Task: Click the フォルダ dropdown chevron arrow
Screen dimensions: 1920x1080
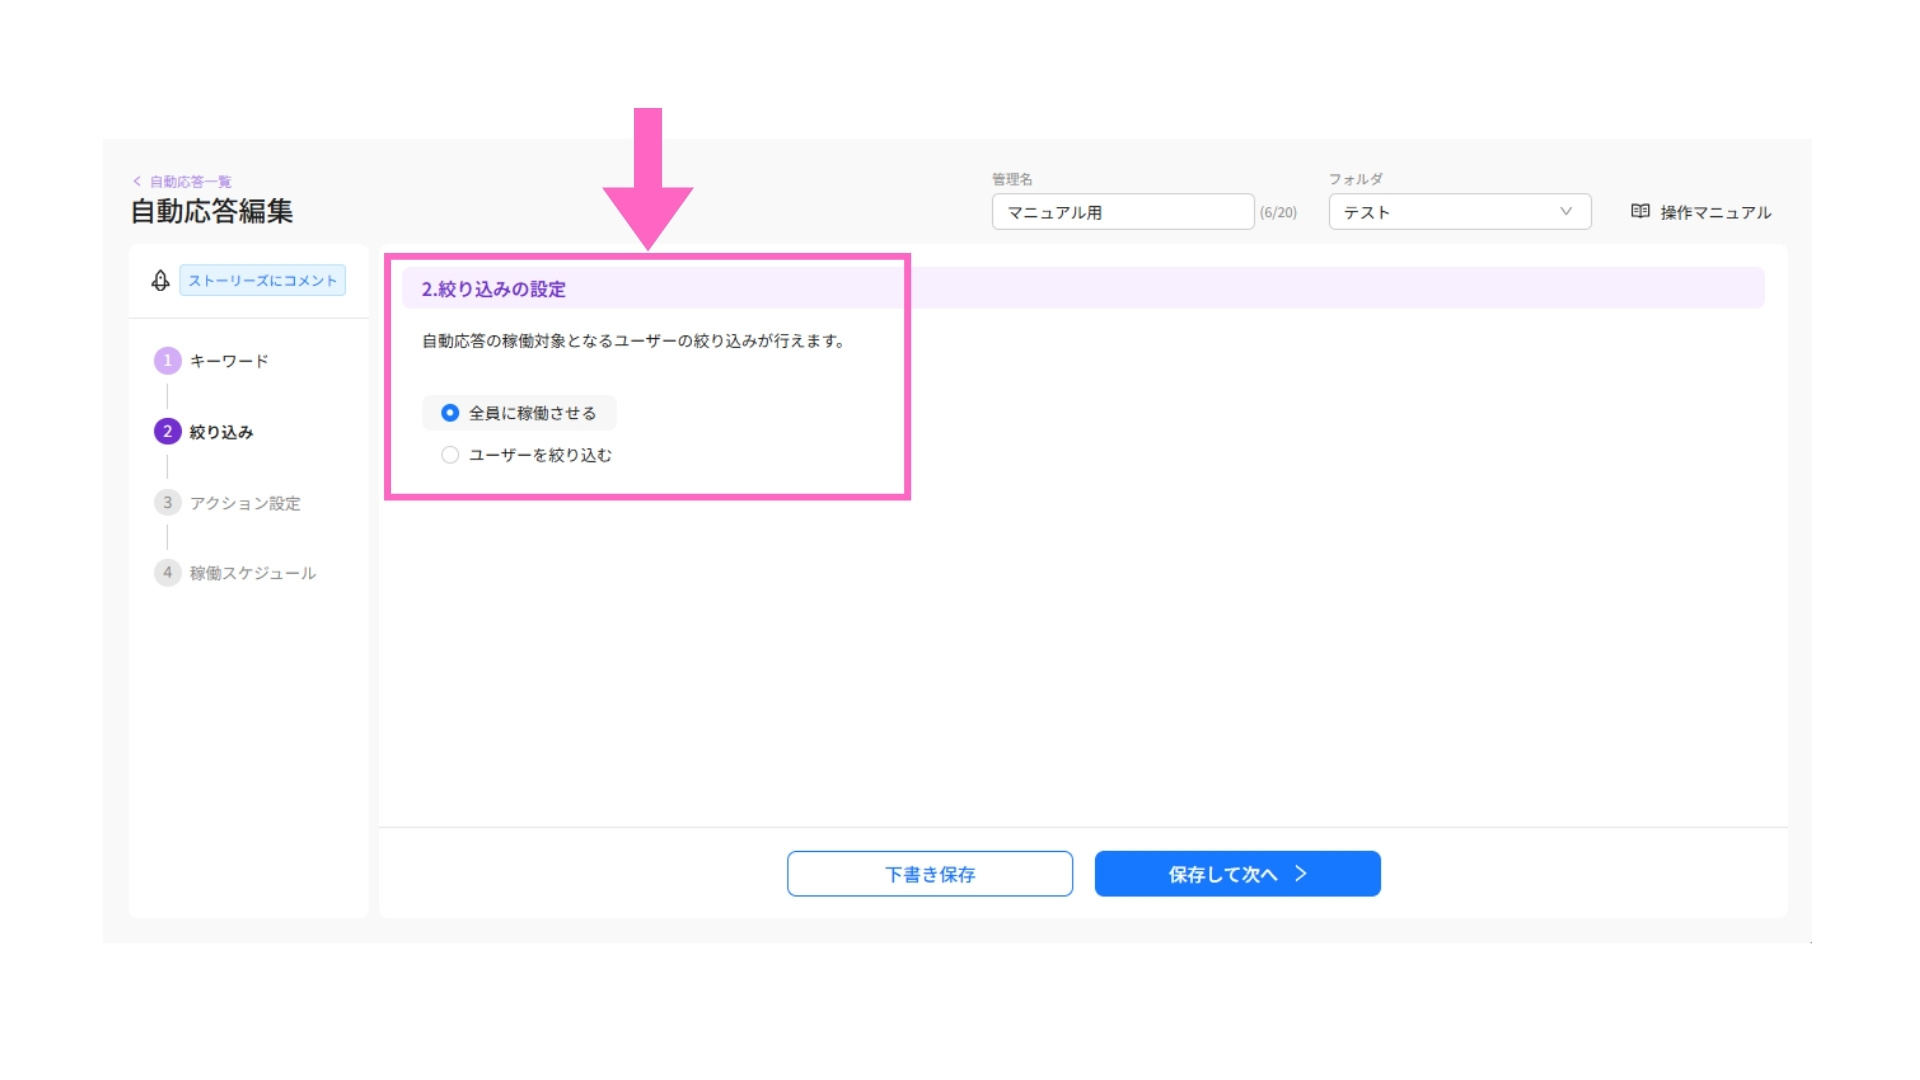Action: [x=1566, y=212]
